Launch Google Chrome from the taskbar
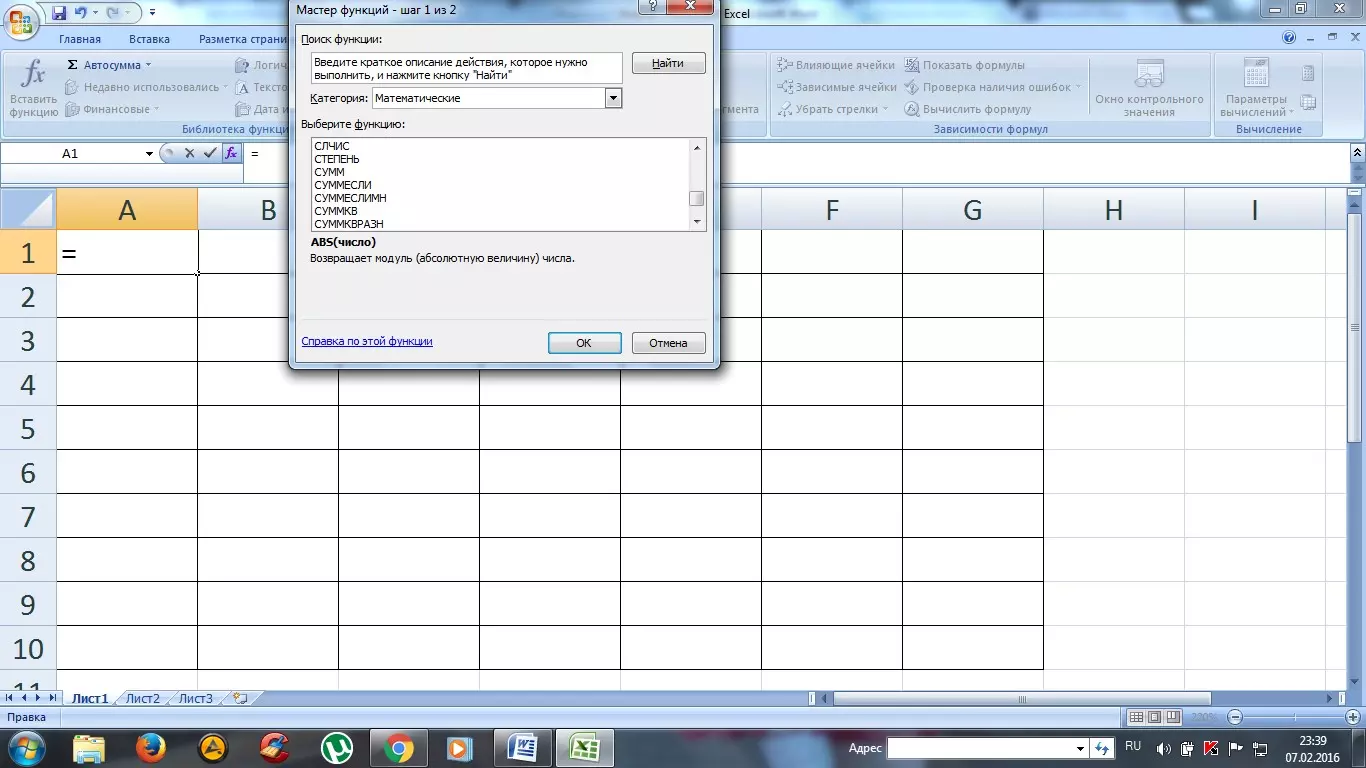 [x=398, y=747]
